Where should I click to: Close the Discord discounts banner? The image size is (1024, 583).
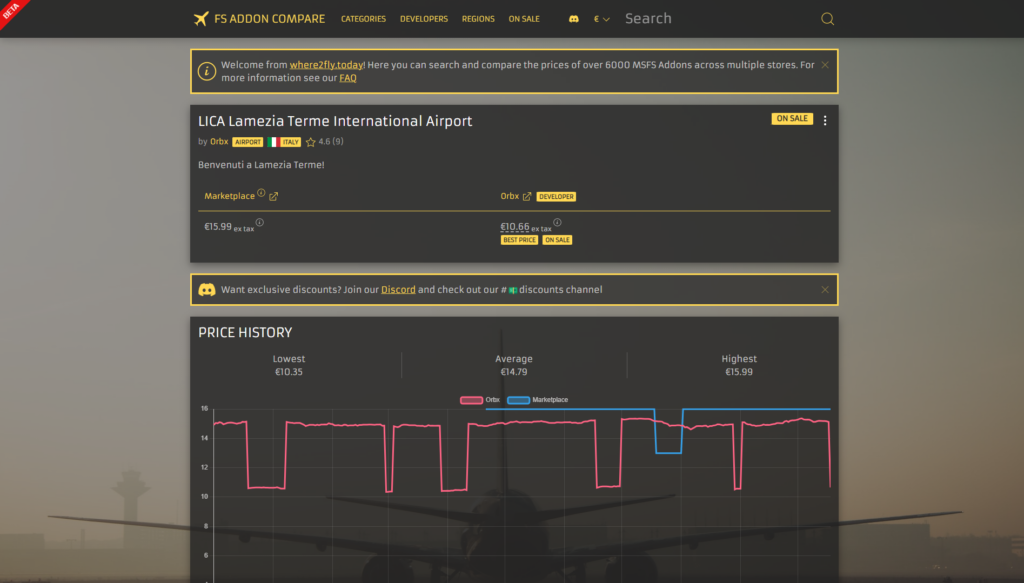[x=825, y=290]
